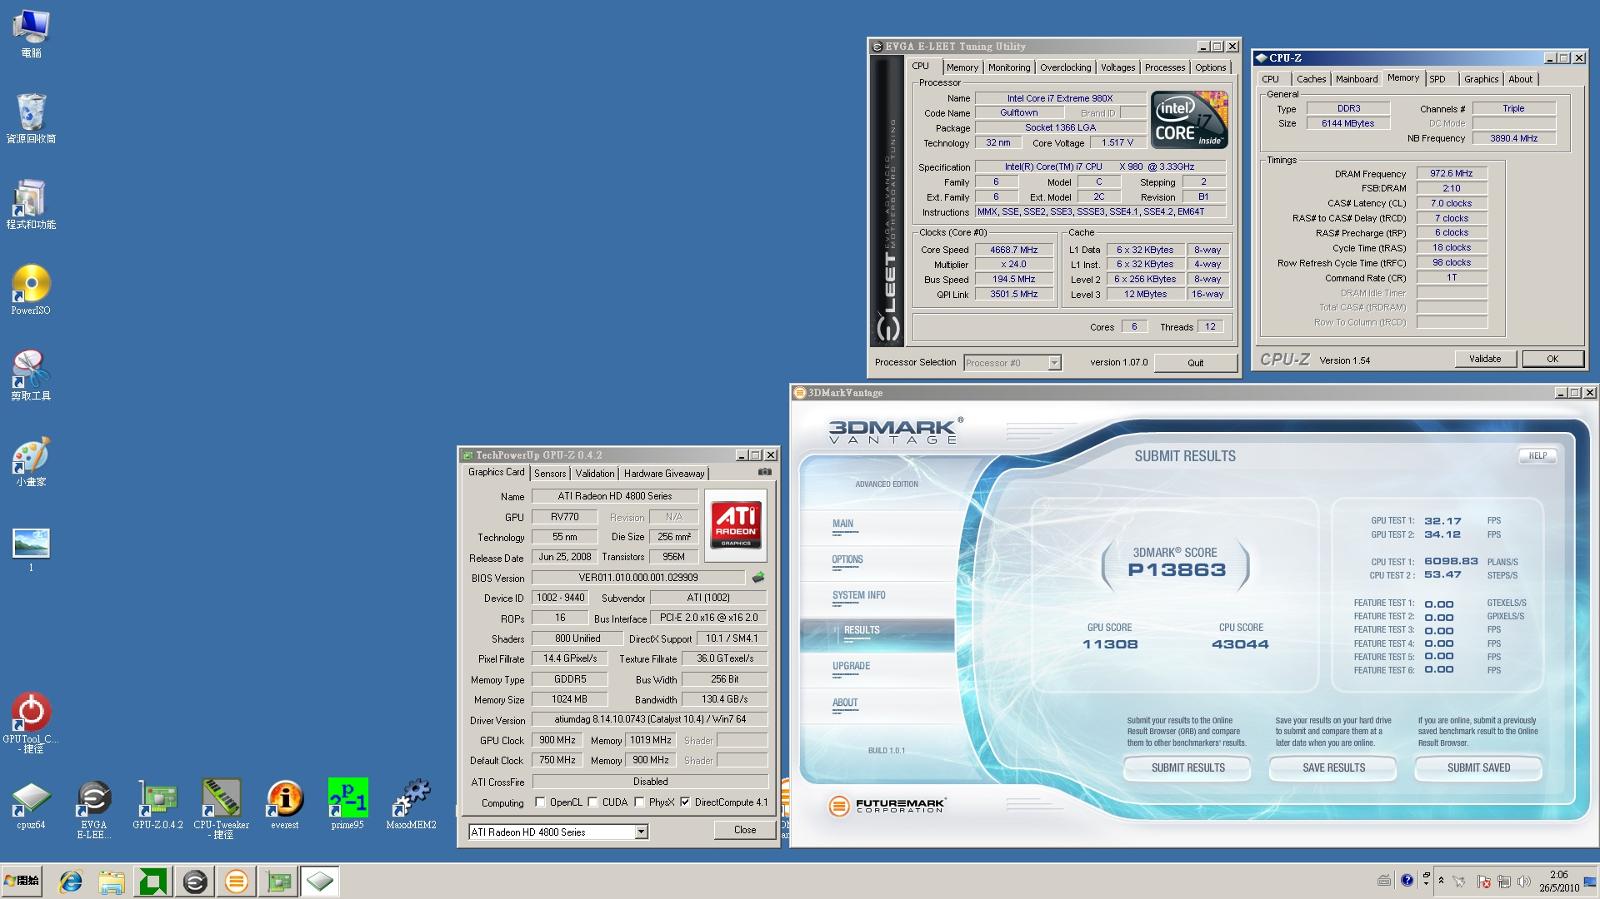Click GPU-Z screenshot camera icon

click(765, 472)
